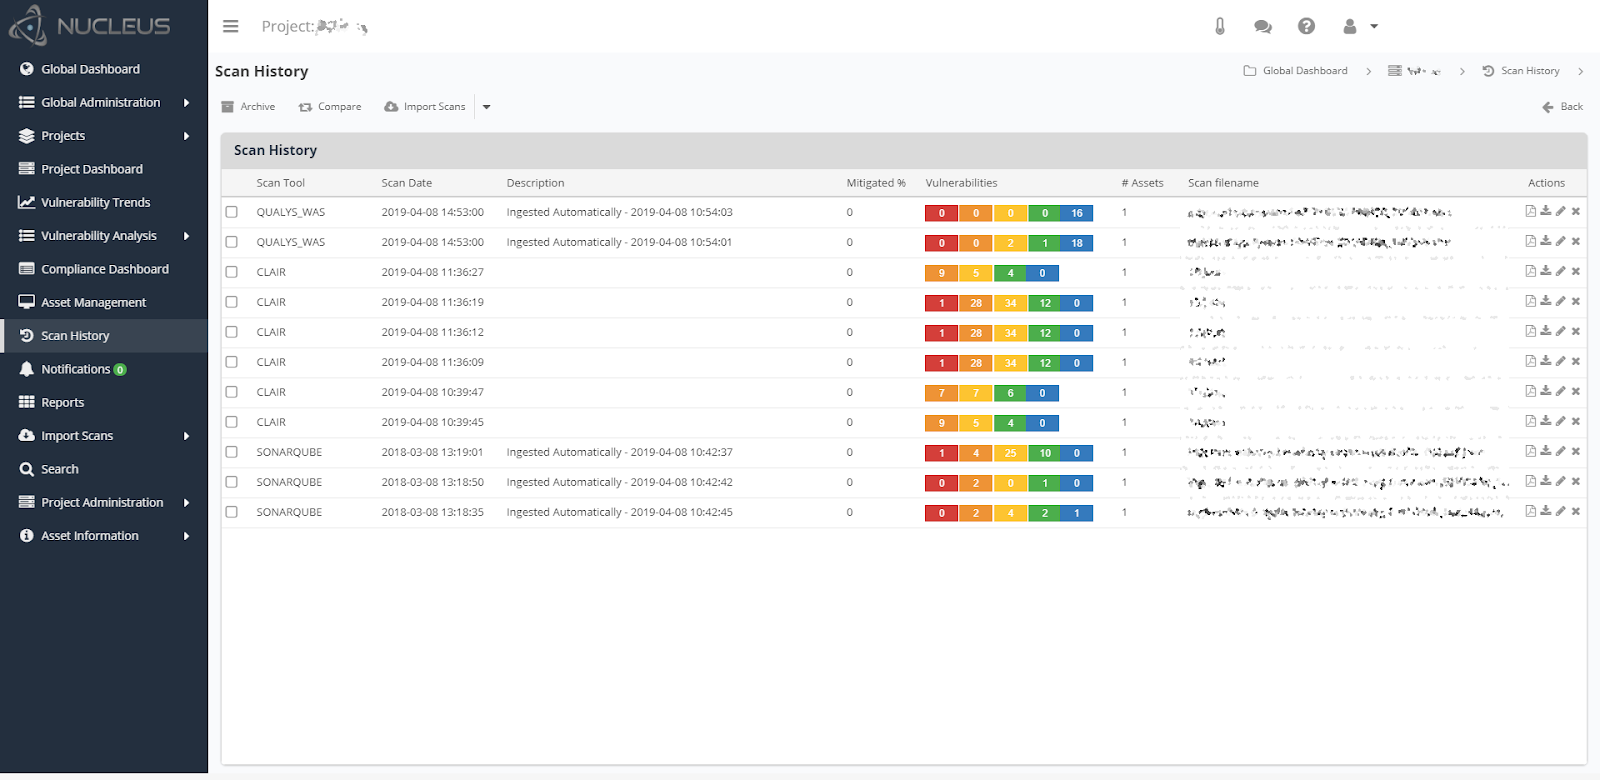Expand Asset Information submenu arrow
The width and height of the screenshot is (1600, 780).
[x=186, y=536]
